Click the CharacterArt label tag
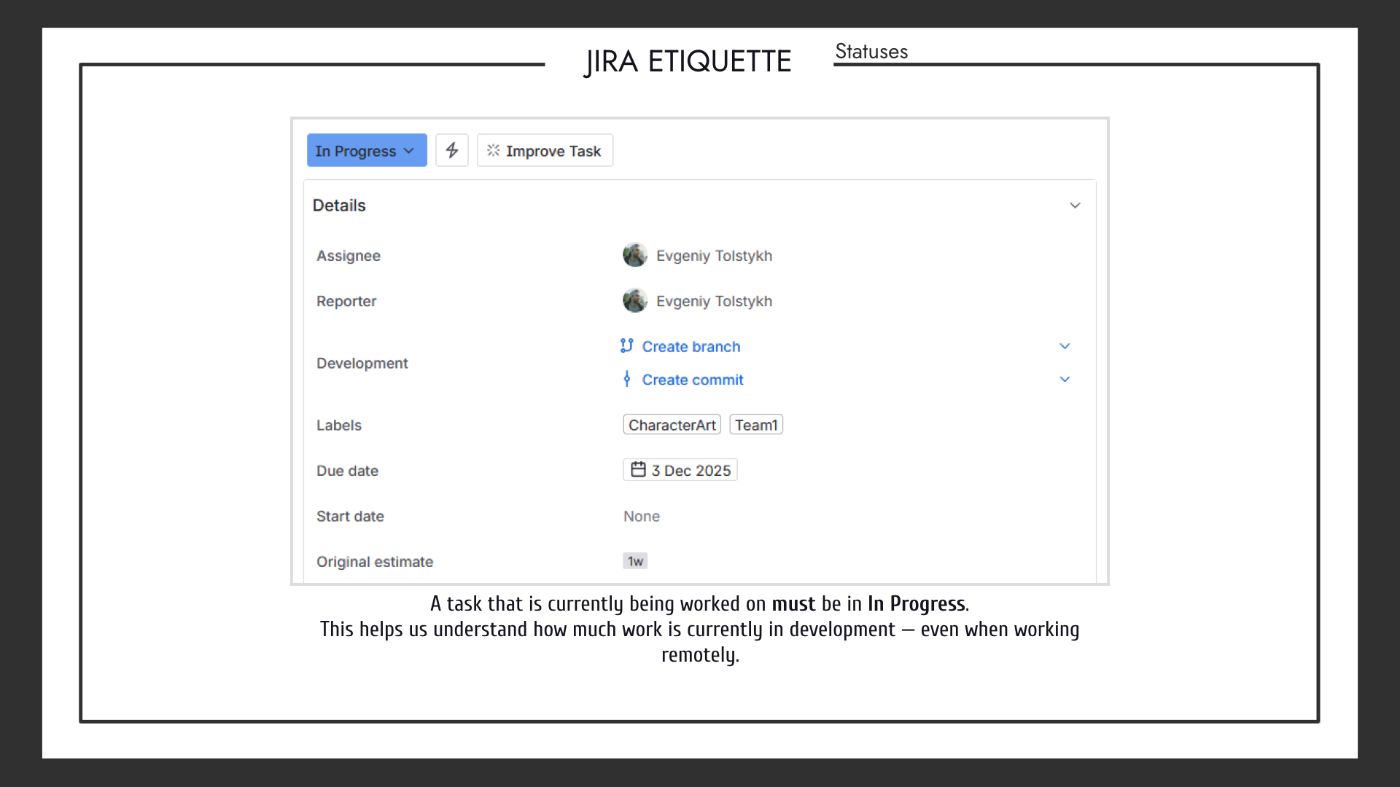The image size is (1400, 787). (672, 425)
